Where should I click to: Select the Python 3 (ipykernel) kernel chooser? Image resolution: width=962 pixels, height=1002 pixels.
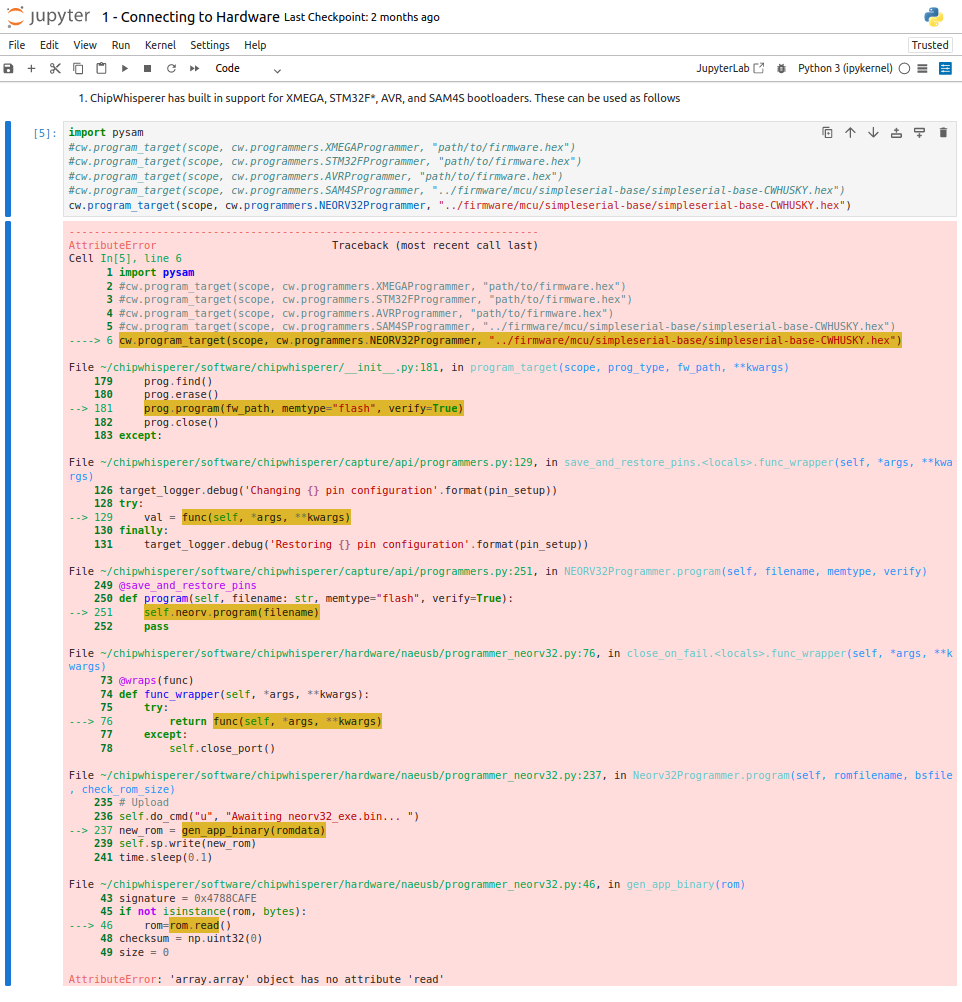(x=845, y=69)
